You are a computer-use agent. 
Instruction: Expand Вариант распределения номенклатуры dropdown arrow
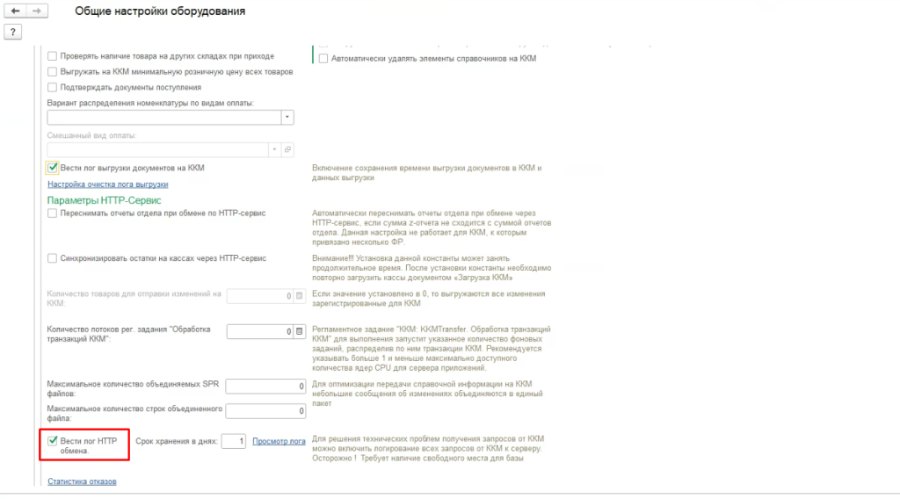click(287, 117)
